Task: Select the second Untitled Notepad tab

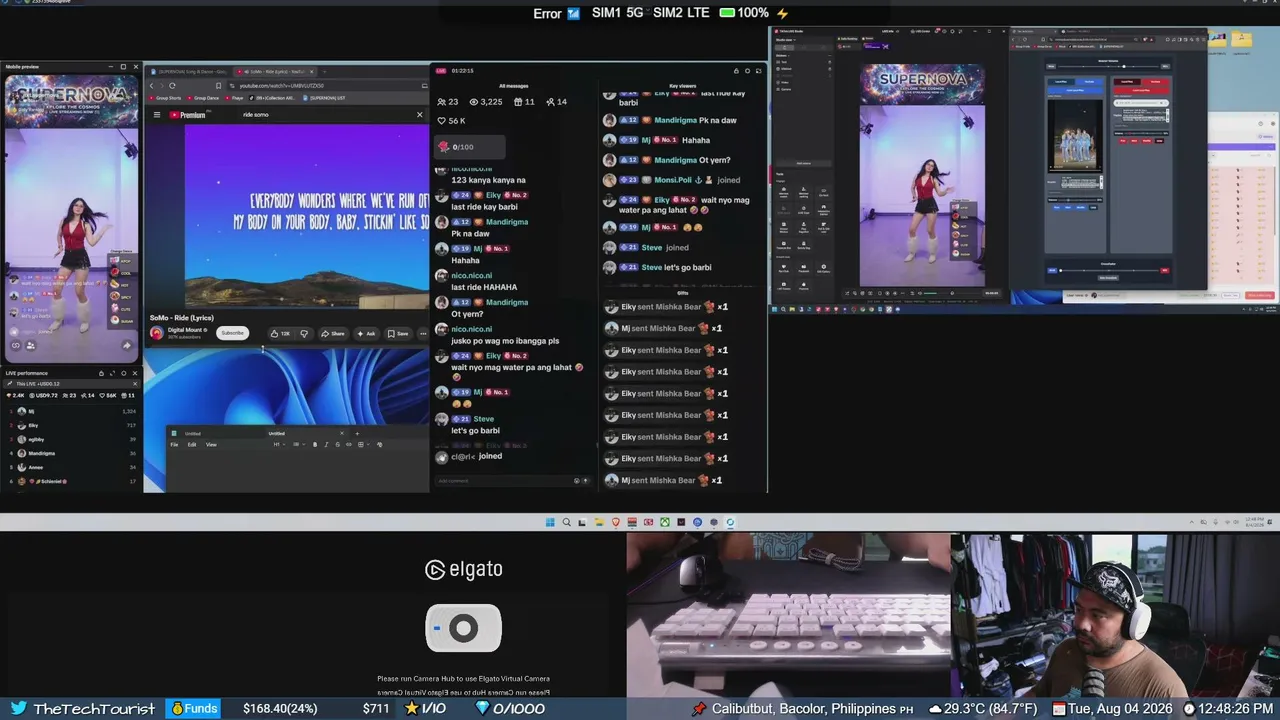Action: (x=305, y=433)
